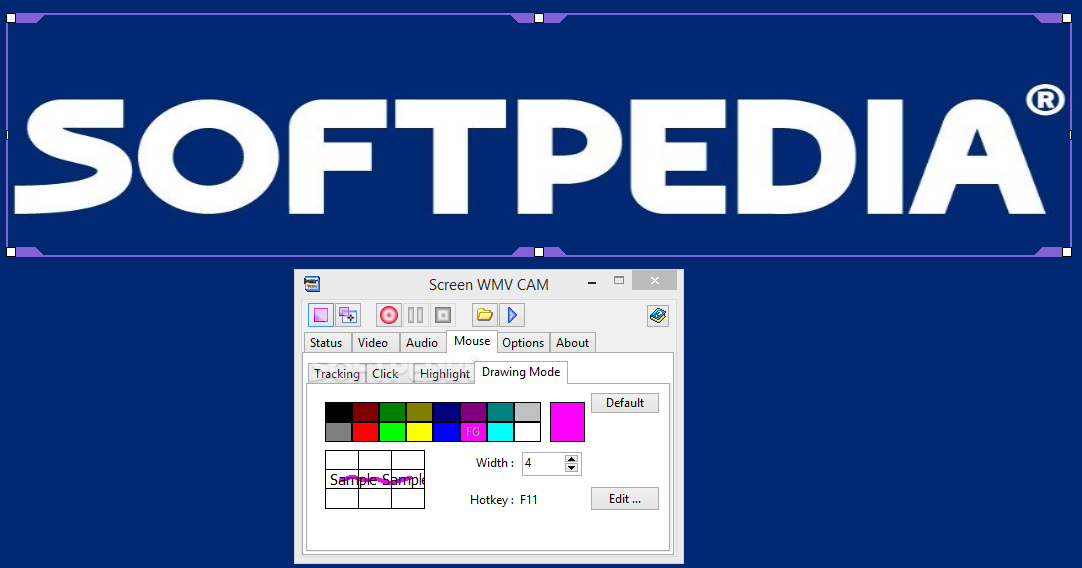Switch to the Video tab
Screen dimensions: 1082x568
[373, 343]
